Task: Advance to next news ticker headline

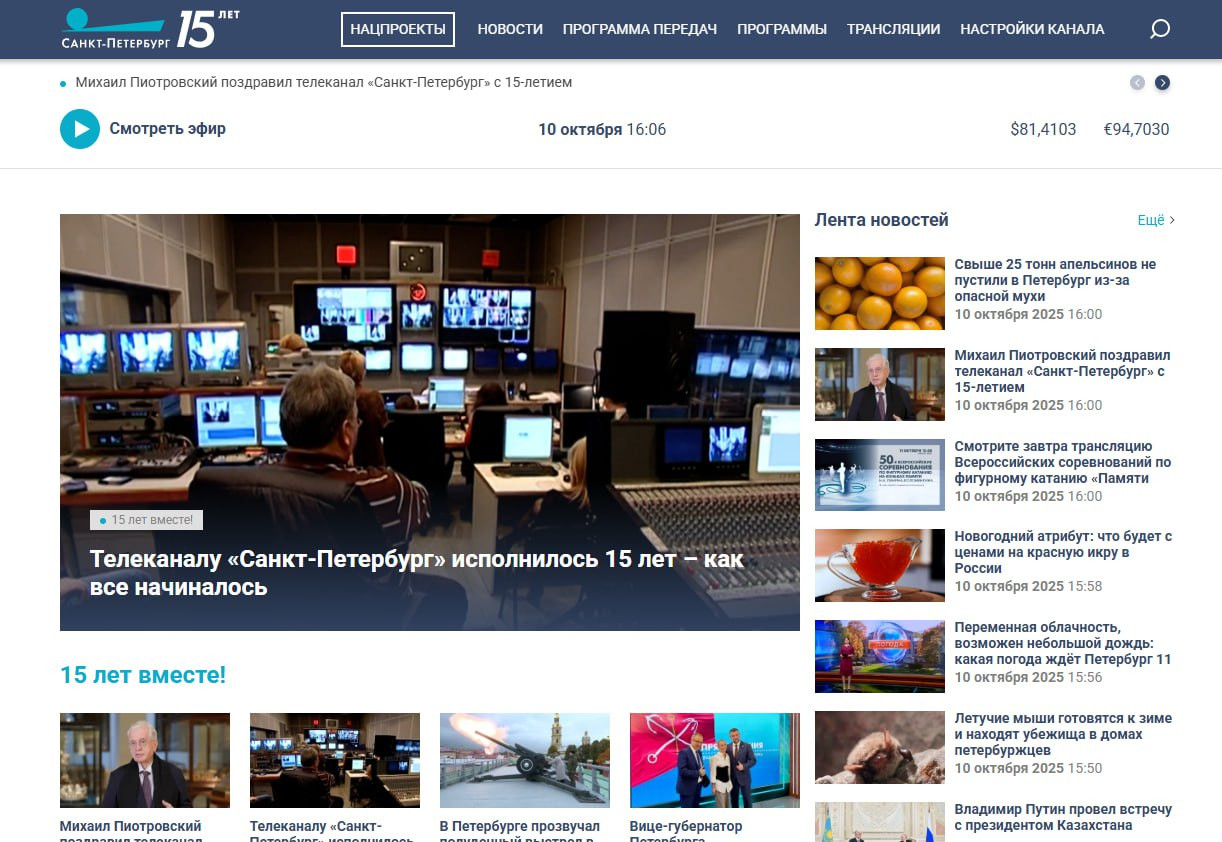Action: (1162, 83)
